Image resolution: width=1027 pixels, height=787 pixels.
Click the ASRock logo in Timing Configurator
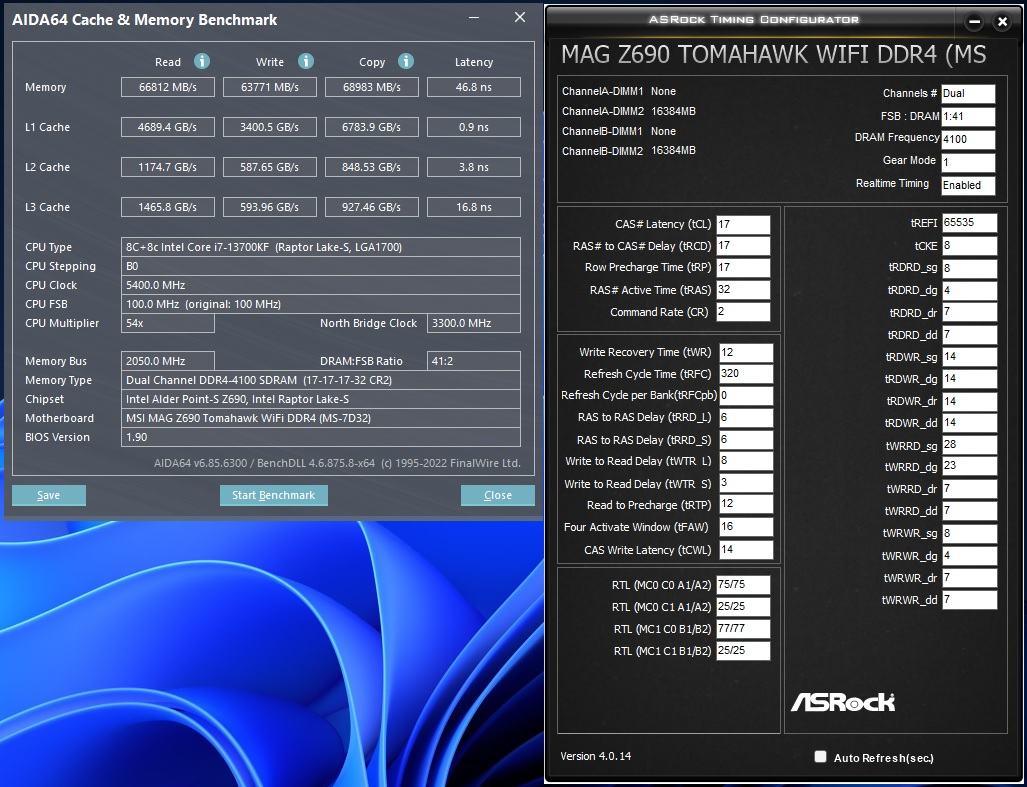point(843,702)
